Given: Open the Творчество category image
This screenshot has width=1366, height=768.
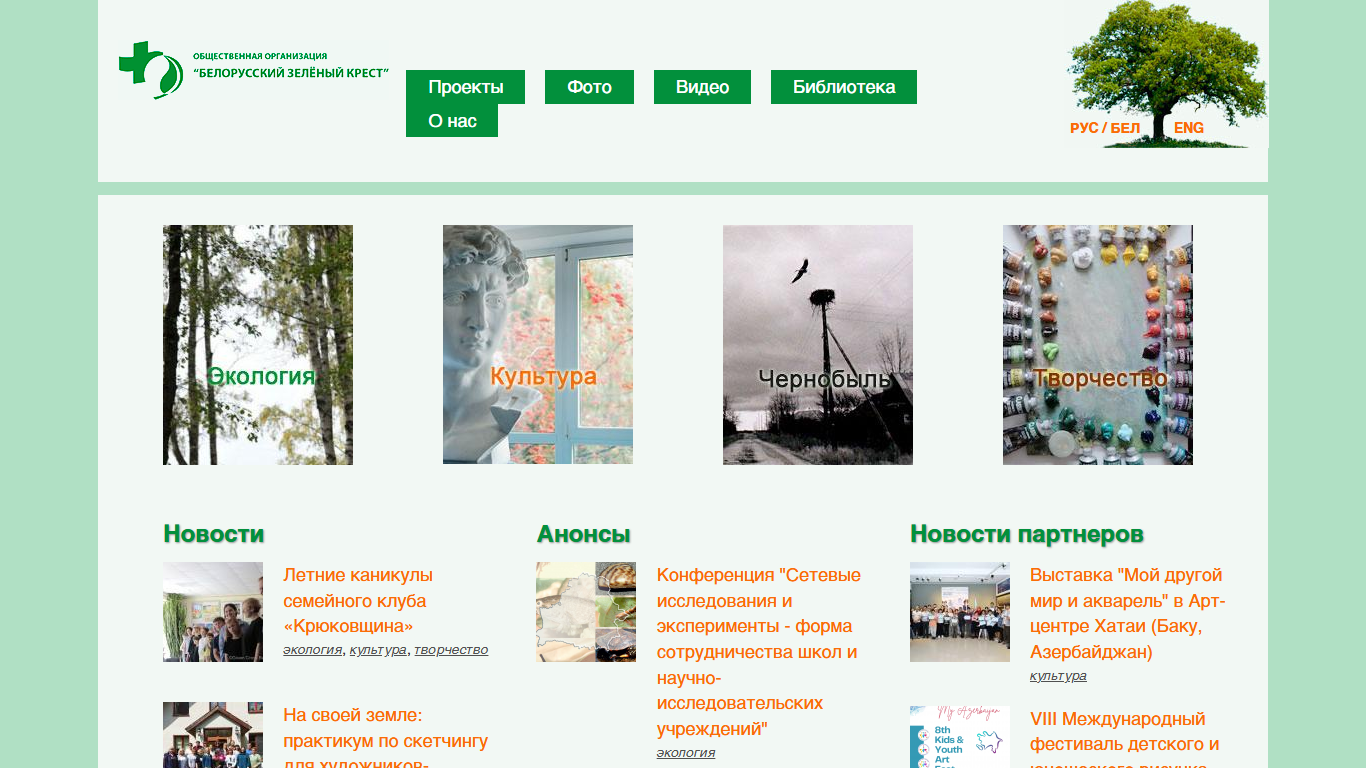Looking at the screenshot, I should click(x=1098, y=345).
